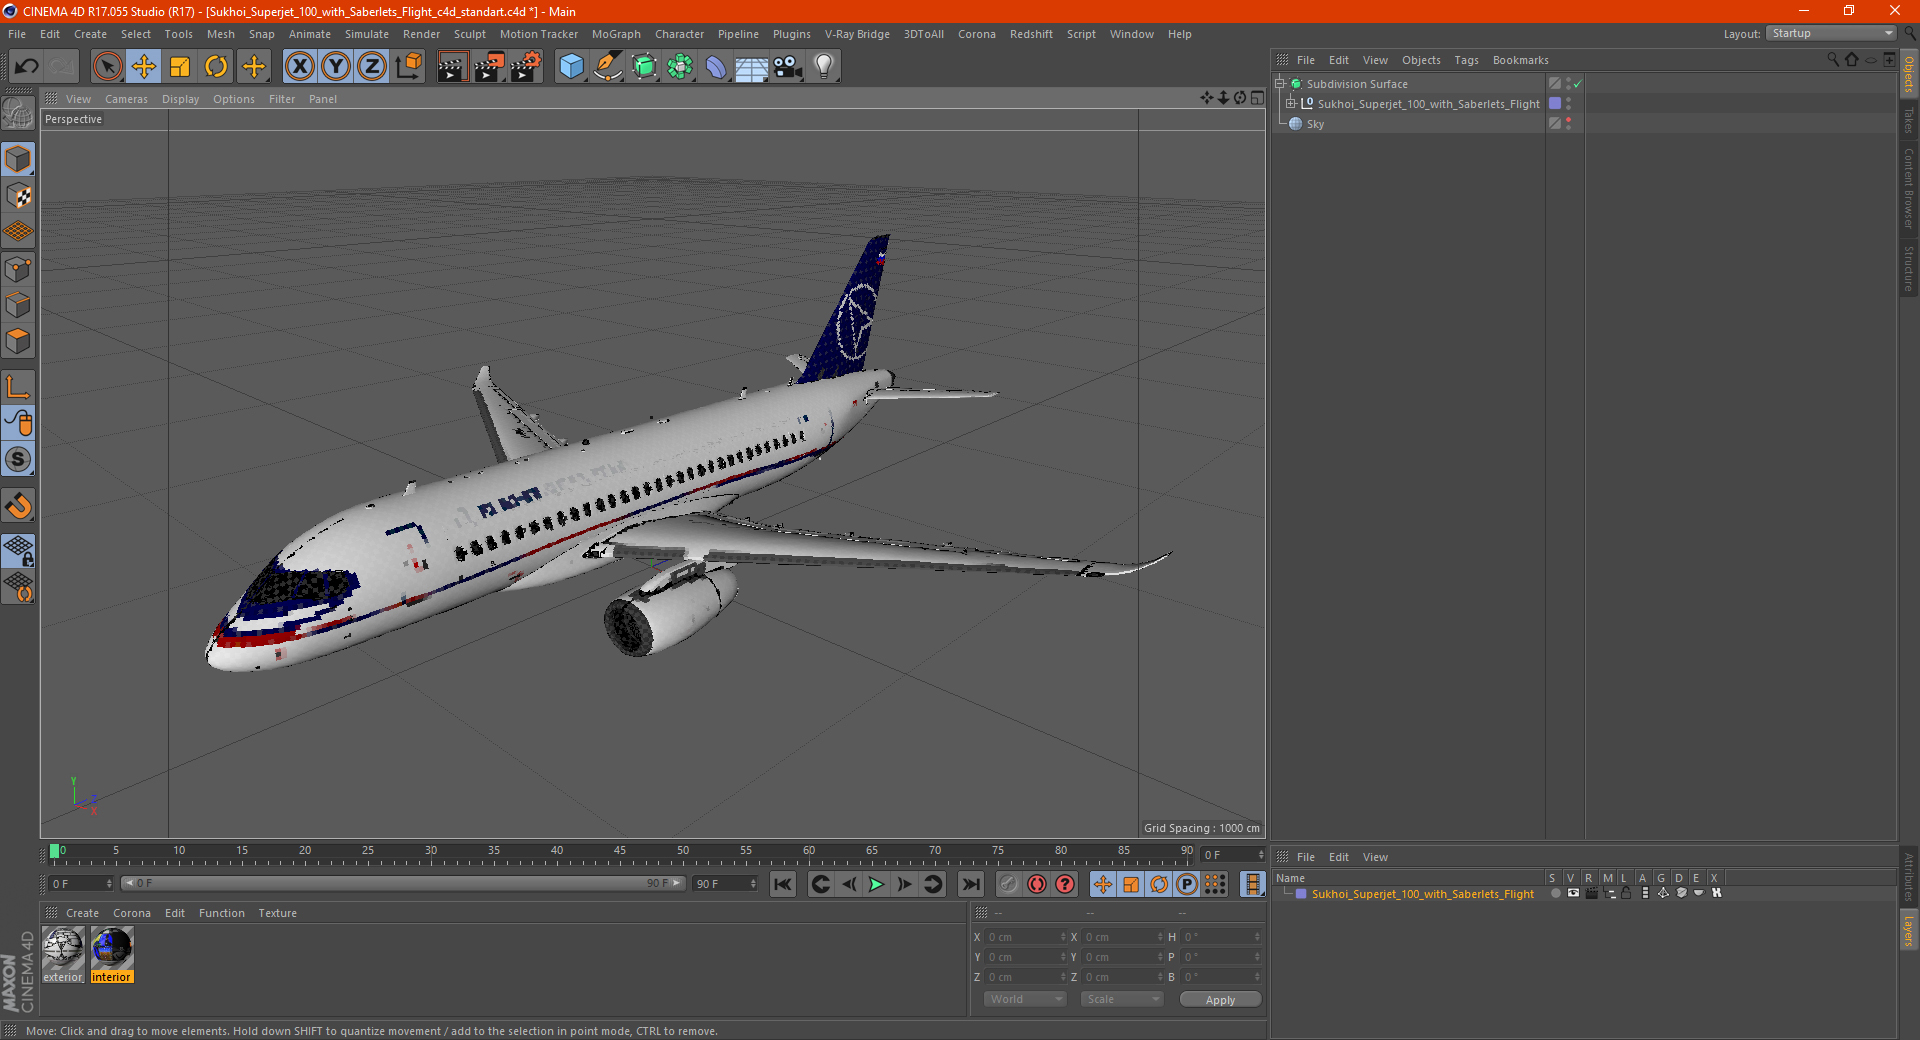Adjust current frame 0 F stepper

coord(109,884)
